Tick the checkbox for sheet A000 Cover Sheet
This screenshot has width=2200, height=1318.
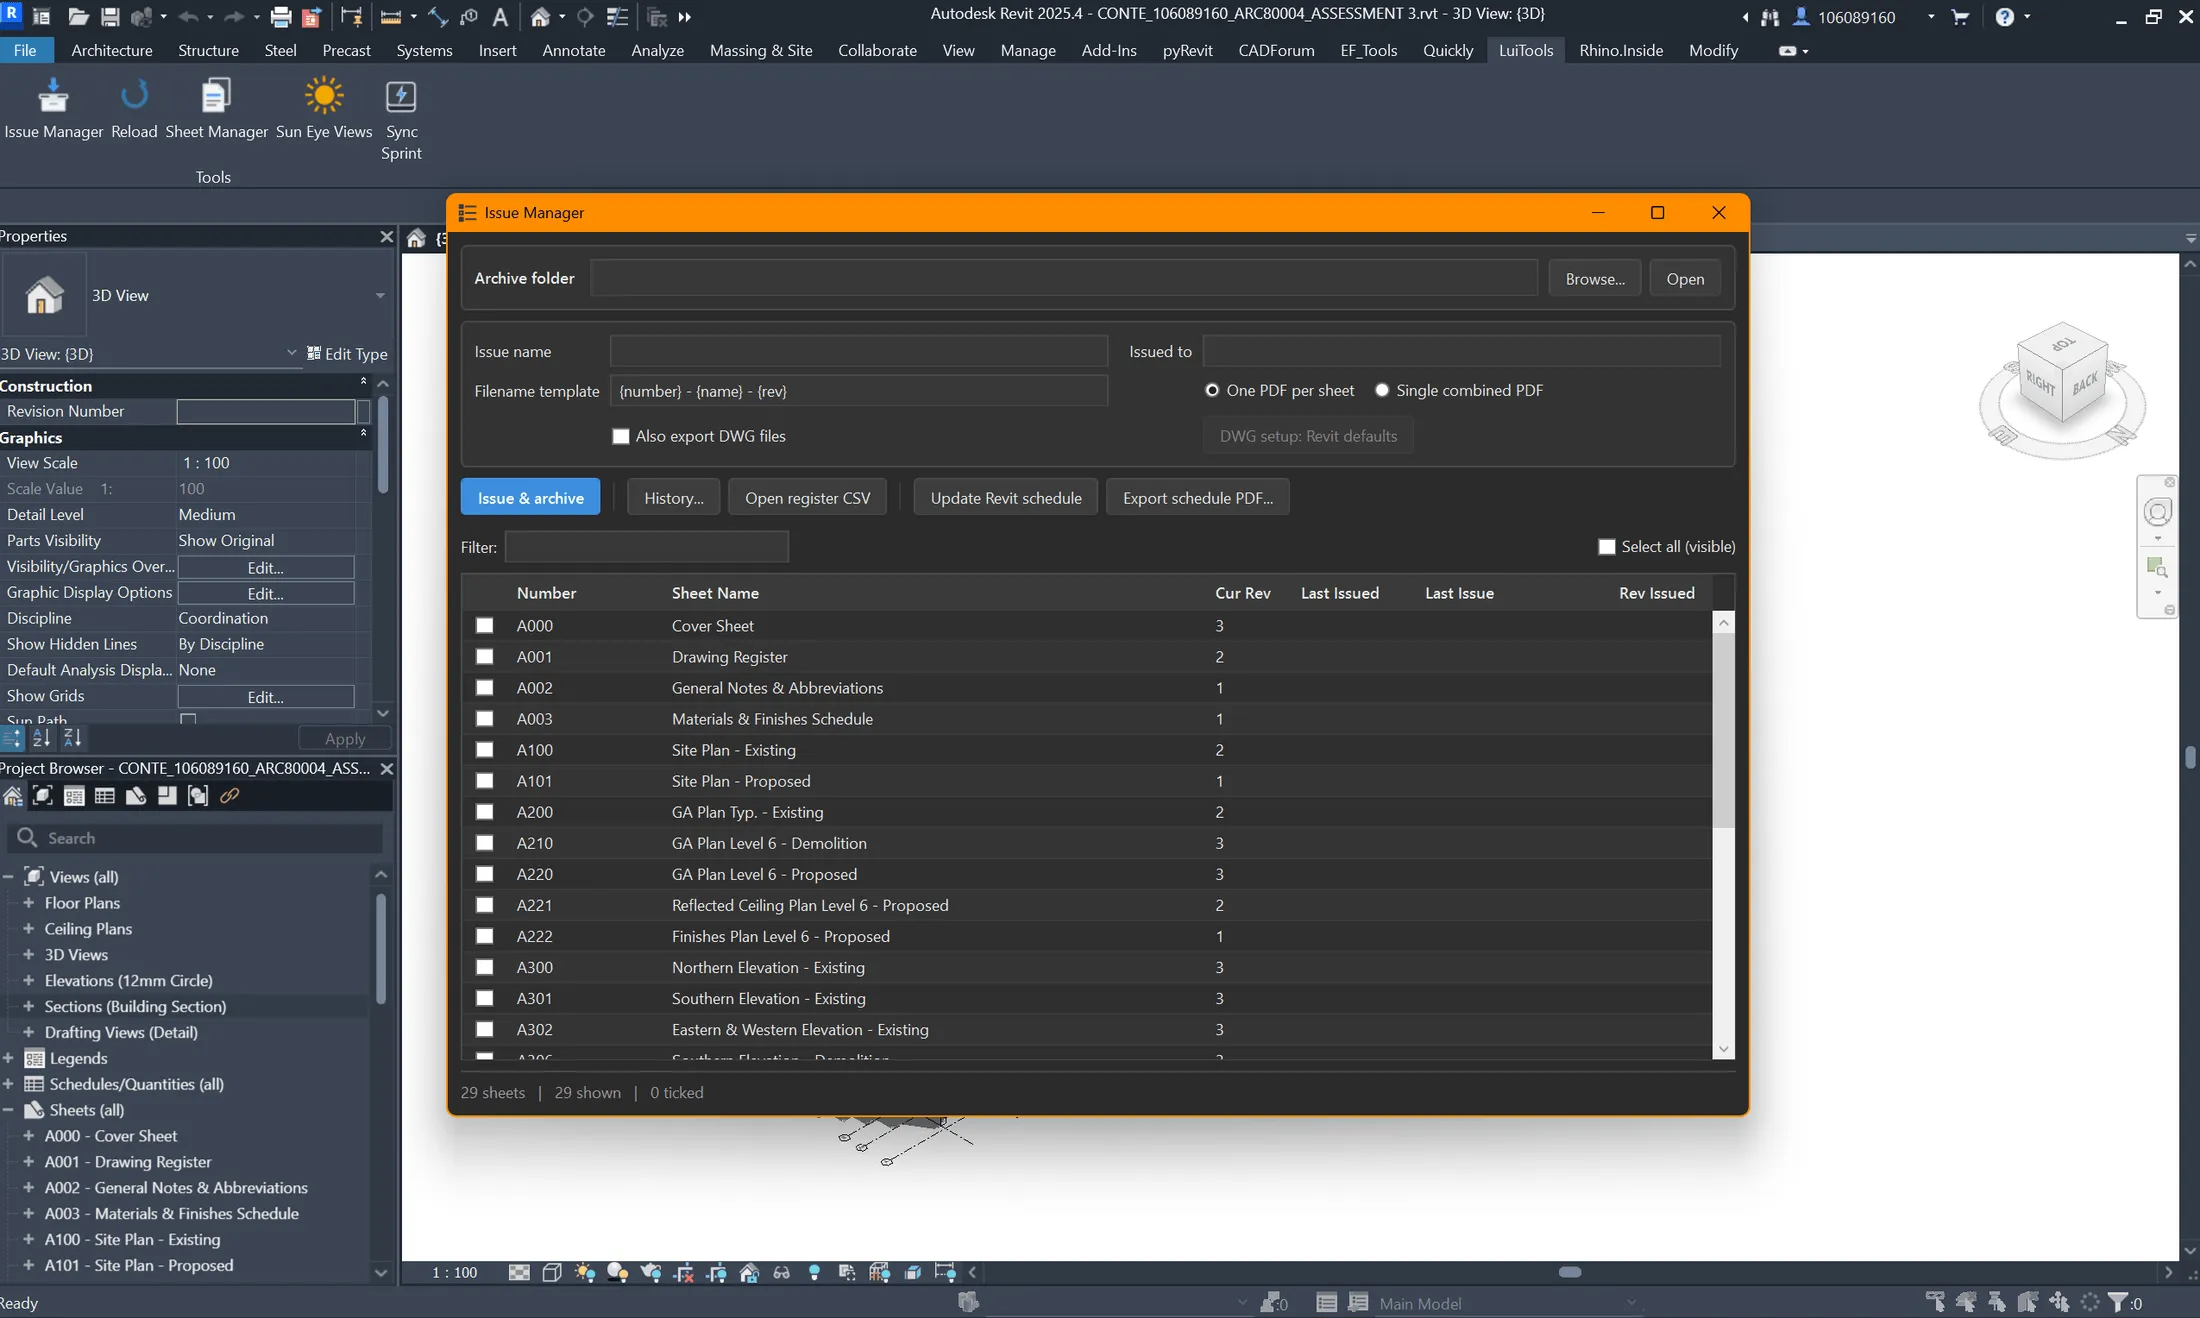pyautogui.click(x=485, y=626)
